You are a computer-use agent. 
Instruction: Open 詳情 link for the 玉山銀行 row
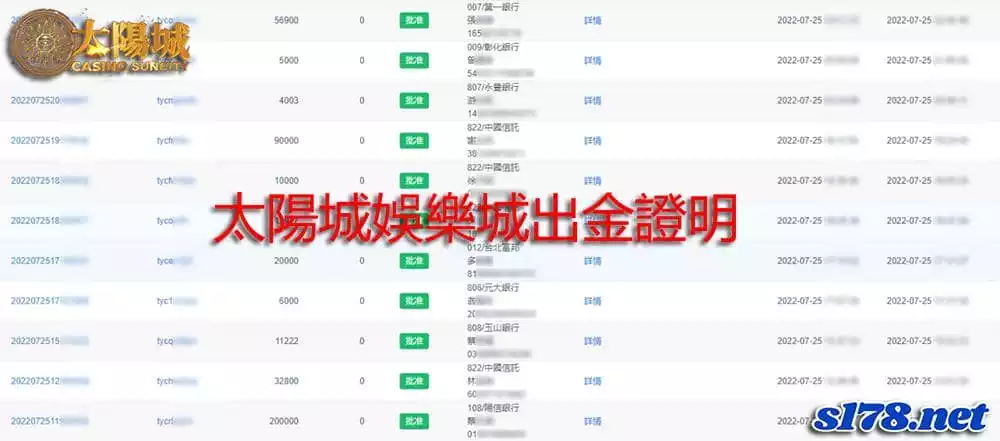[x=592, y=341]
